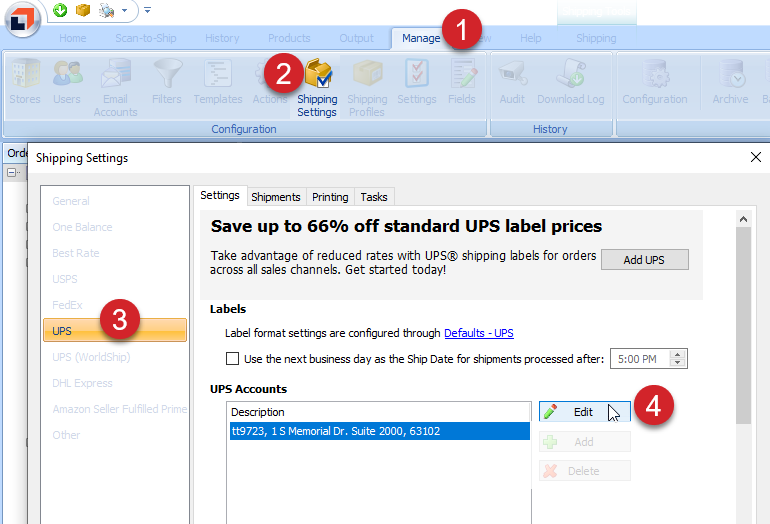Select FedEx in the provider list
The image size is (770, 524).
click(114, 305)
